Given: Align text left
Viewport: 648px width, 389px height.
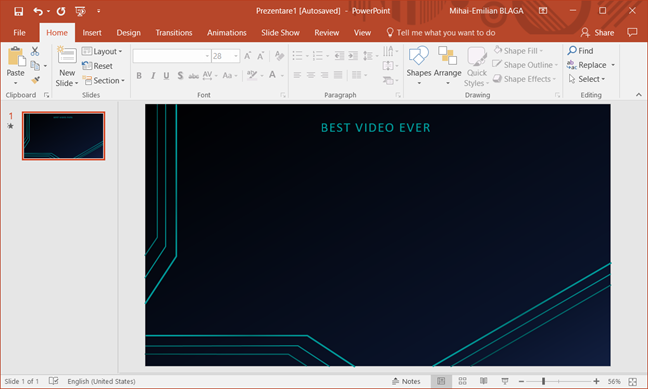Looking at the screenshot, I should pos(297,75).
